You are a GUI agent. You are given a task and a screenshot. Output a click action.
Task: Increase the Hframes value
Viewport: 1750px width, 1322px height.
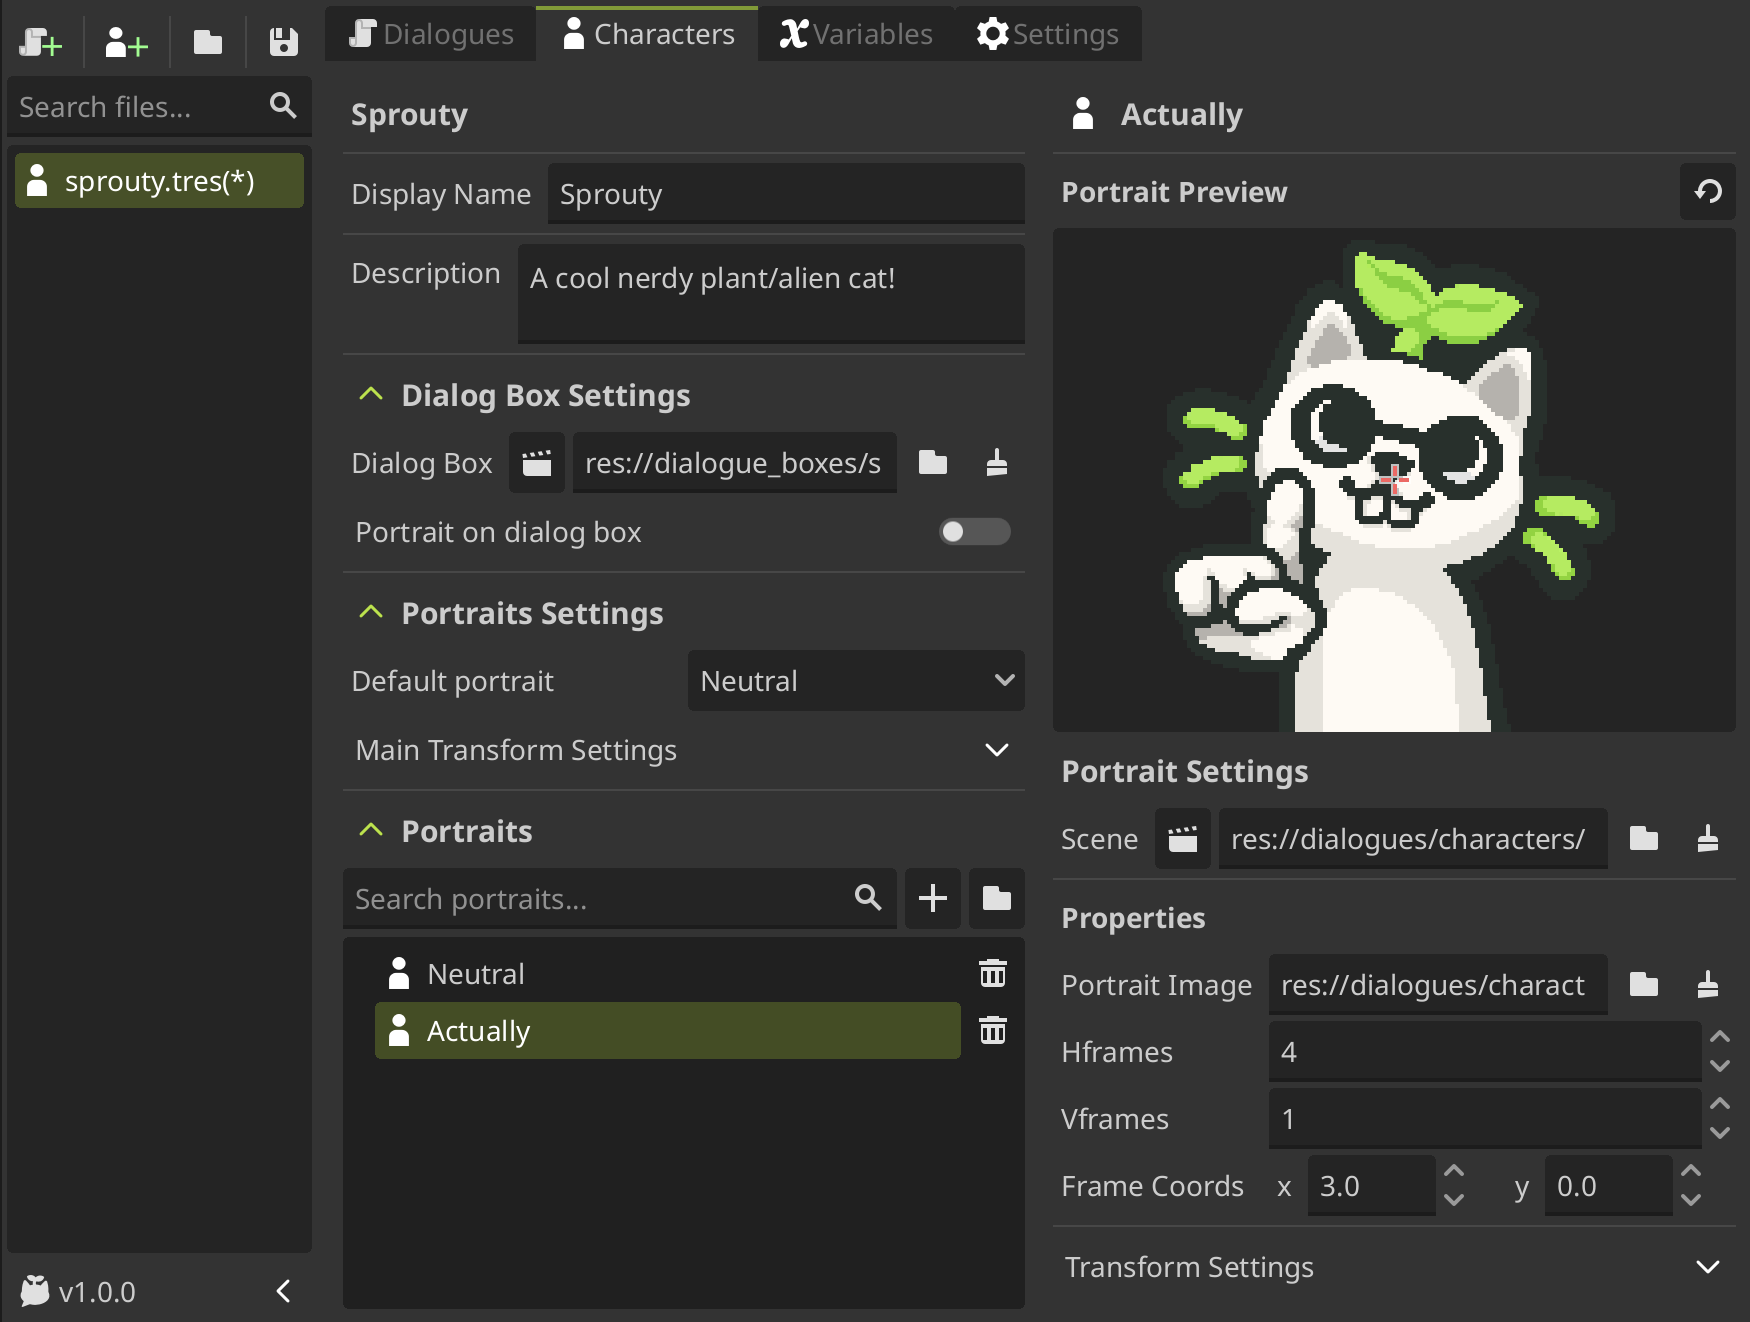click(1719, 1037)
